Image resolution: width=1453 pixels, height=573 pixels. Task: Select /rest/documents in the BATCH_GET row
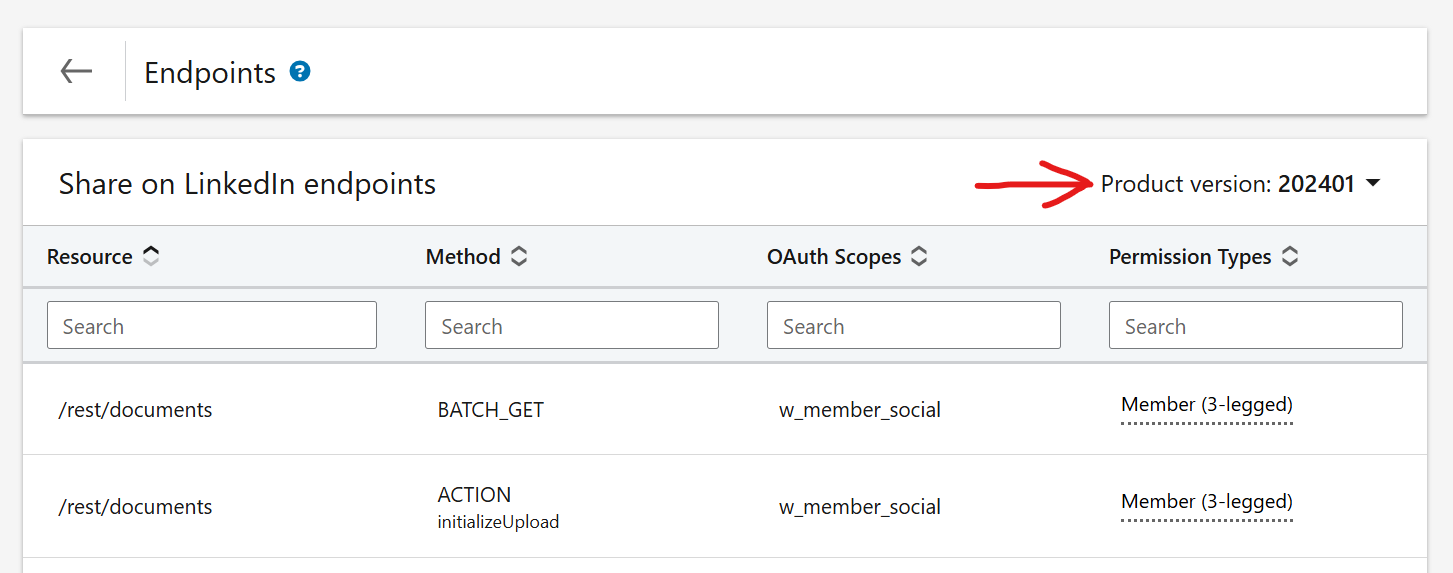135,410
